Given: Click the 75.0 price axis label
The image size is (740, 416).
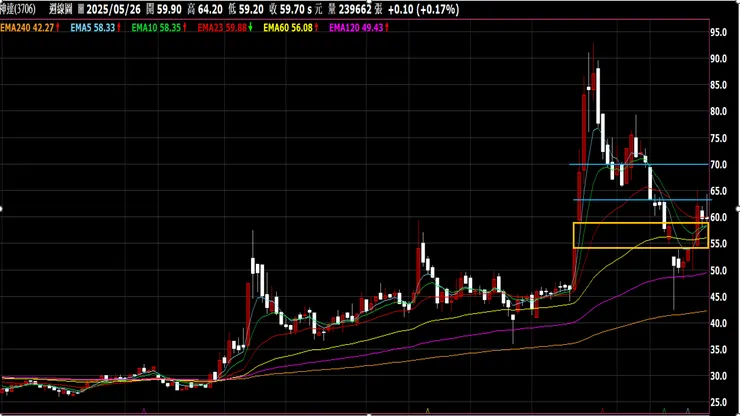Looking at the screenshot, I should click(x=718, y=138).
